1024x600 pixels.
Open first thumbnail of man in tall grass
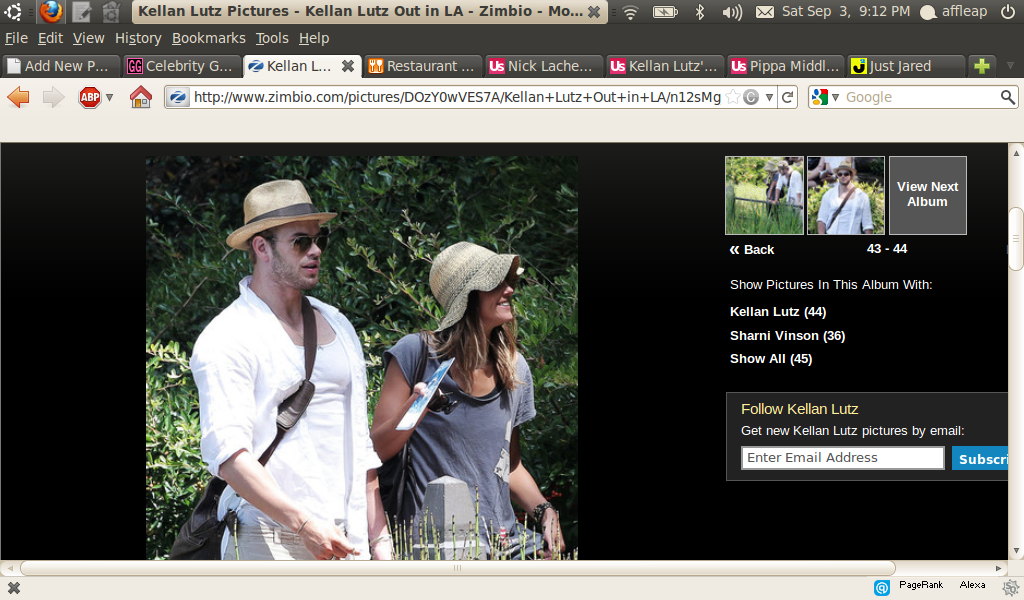[x=764, y=195]
